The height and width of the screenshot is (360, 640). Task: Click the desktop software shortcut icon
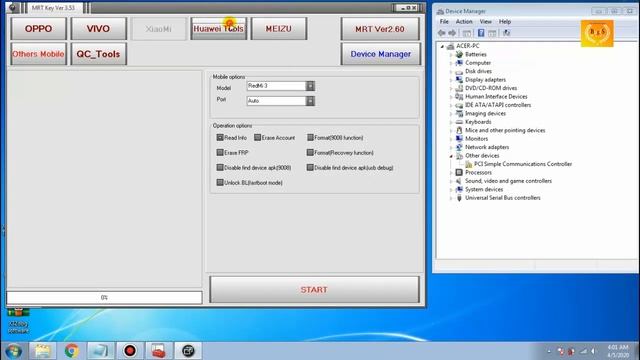coord(18,320)
